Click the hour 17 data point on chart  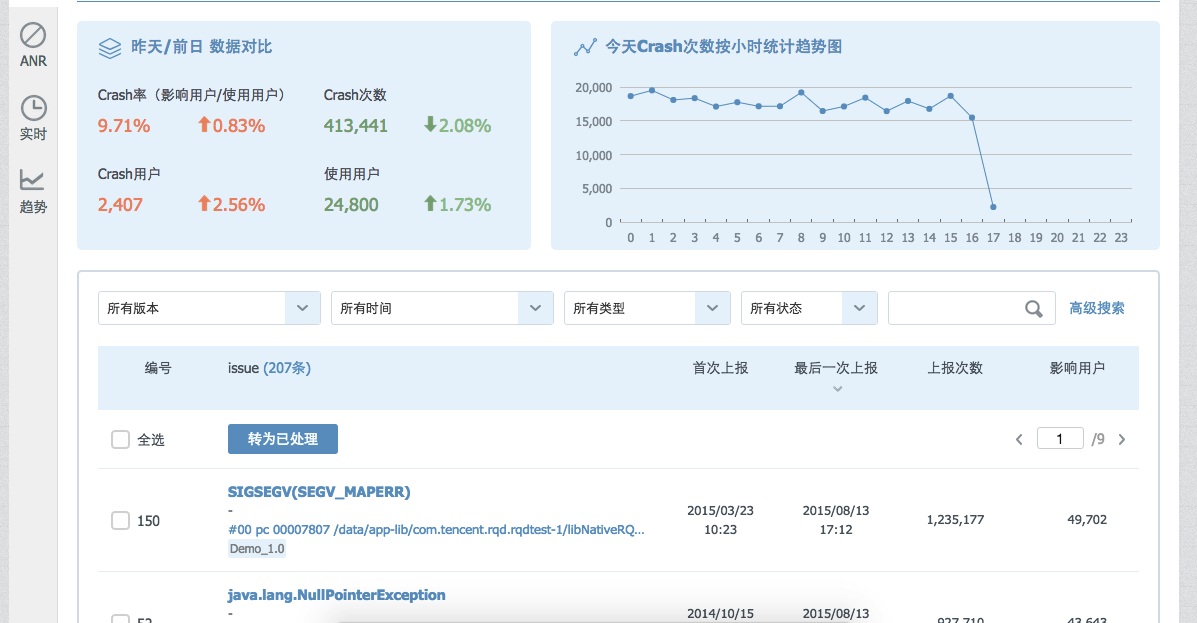coord(993,207)
